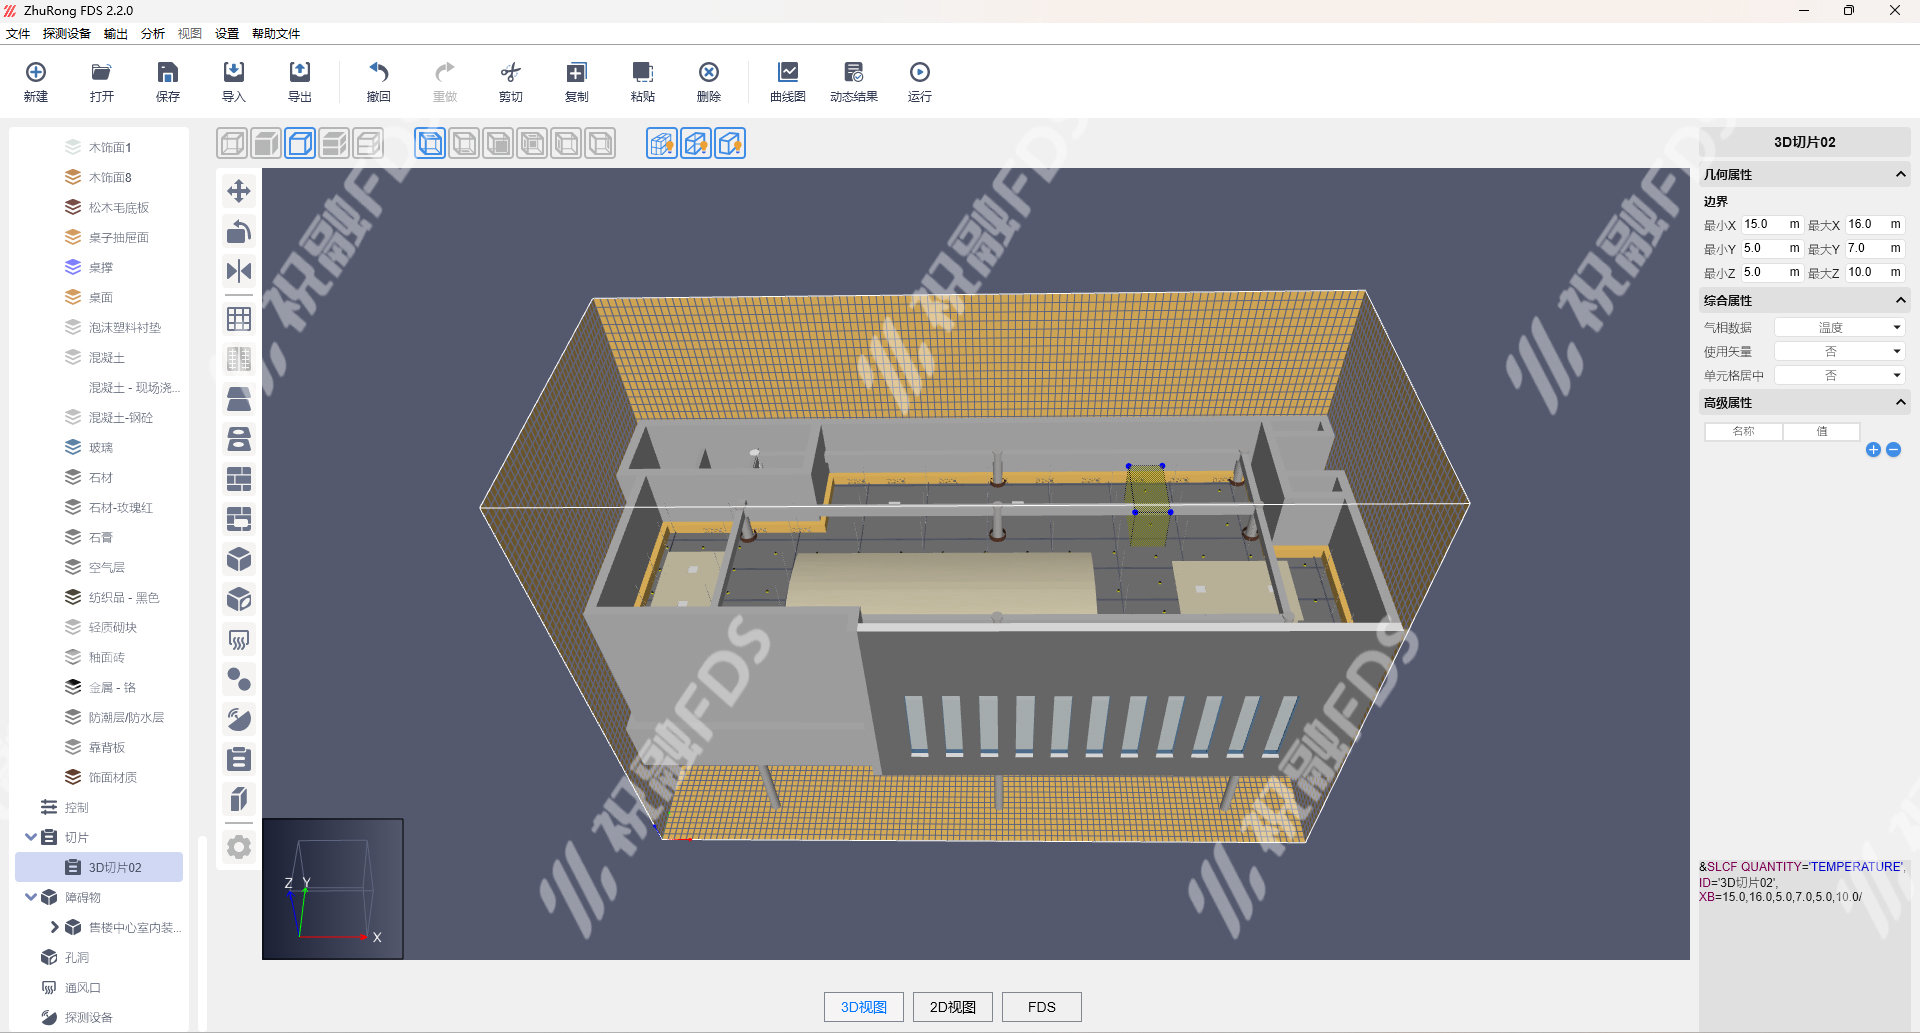
Task: Click the mesh grid tool icon
Action: 239,319
